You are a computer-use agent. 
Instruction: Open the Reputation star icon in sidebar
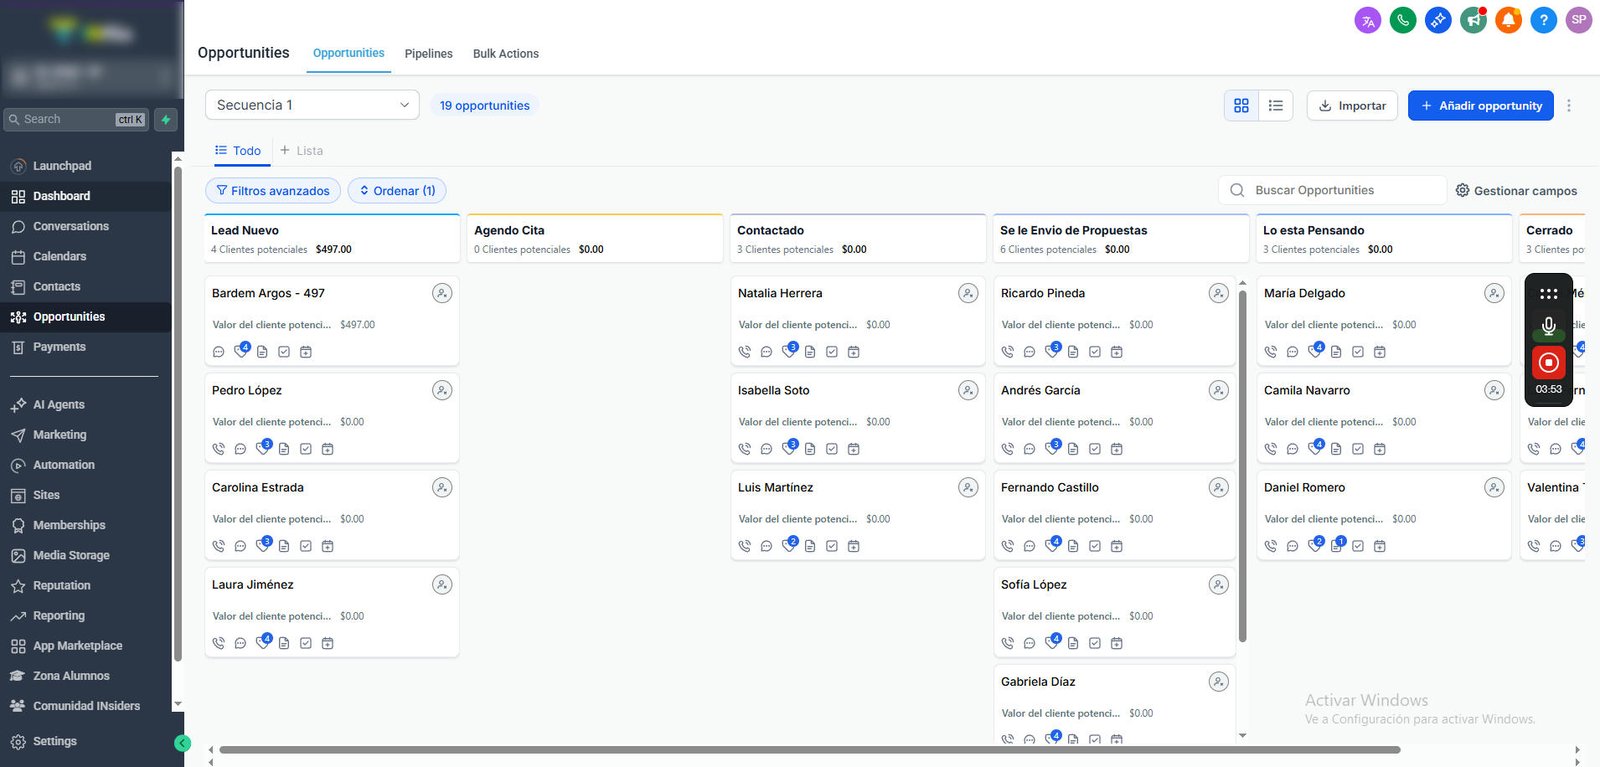coord(18,586)
